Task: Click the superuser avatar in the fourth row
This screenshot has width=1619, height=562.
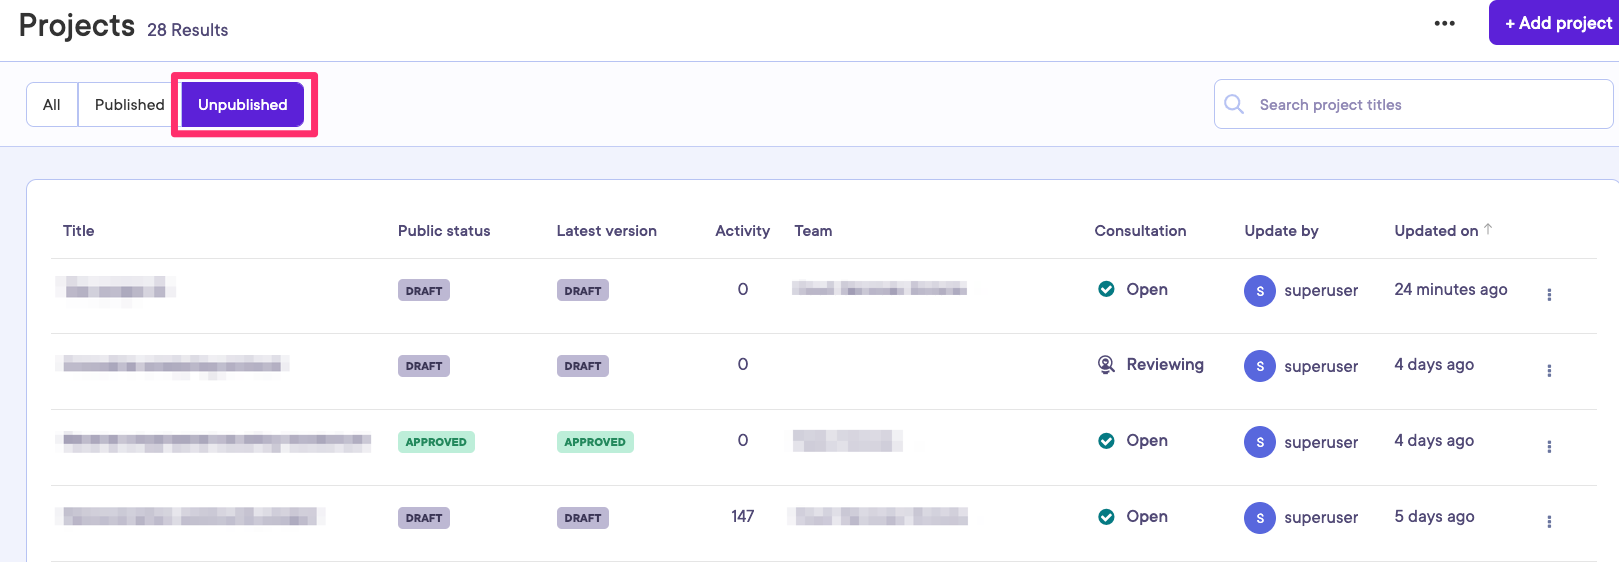Action: [x=1259, y=518]
